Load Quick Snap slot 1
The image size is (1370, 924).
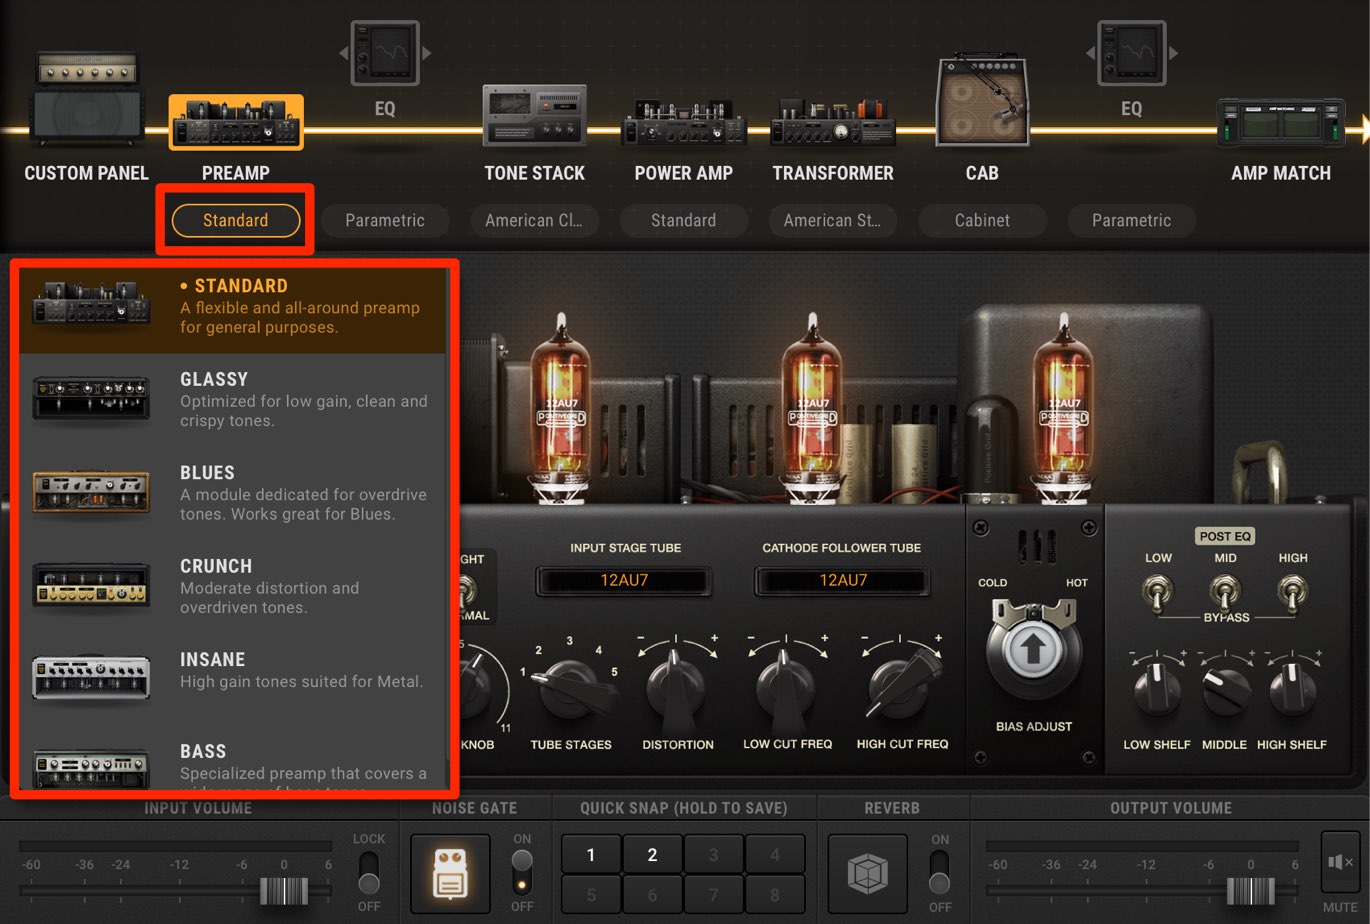[591, 855]
